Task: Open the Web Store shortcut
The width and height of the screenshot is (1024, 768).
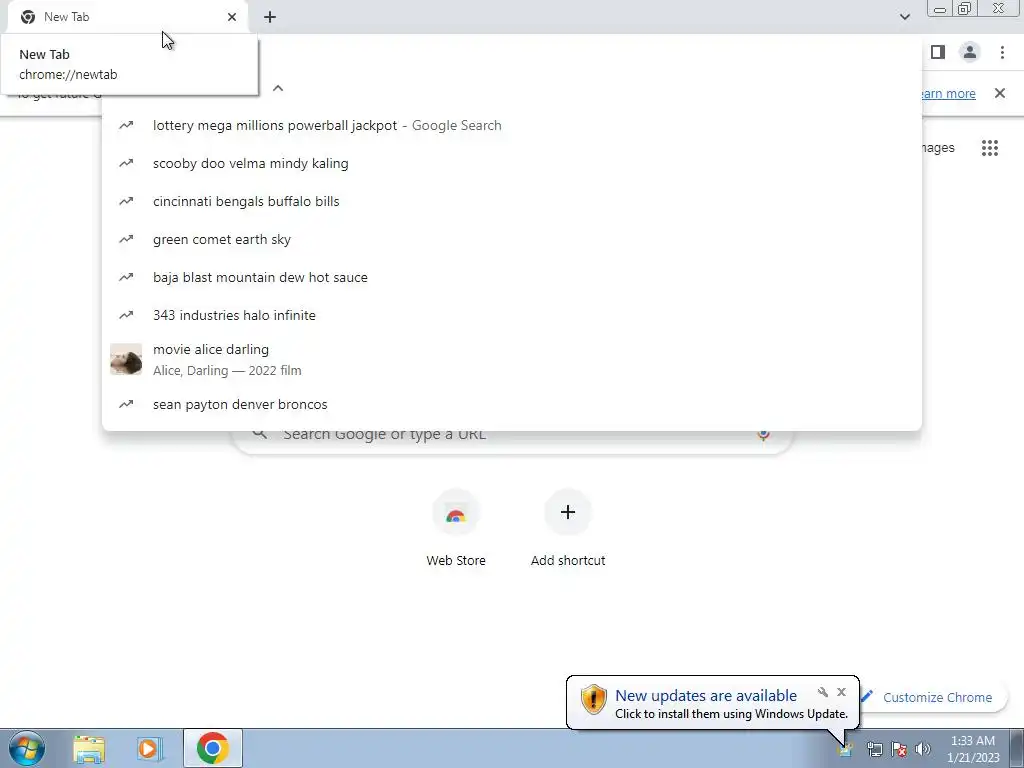Action: coord(456,529)
